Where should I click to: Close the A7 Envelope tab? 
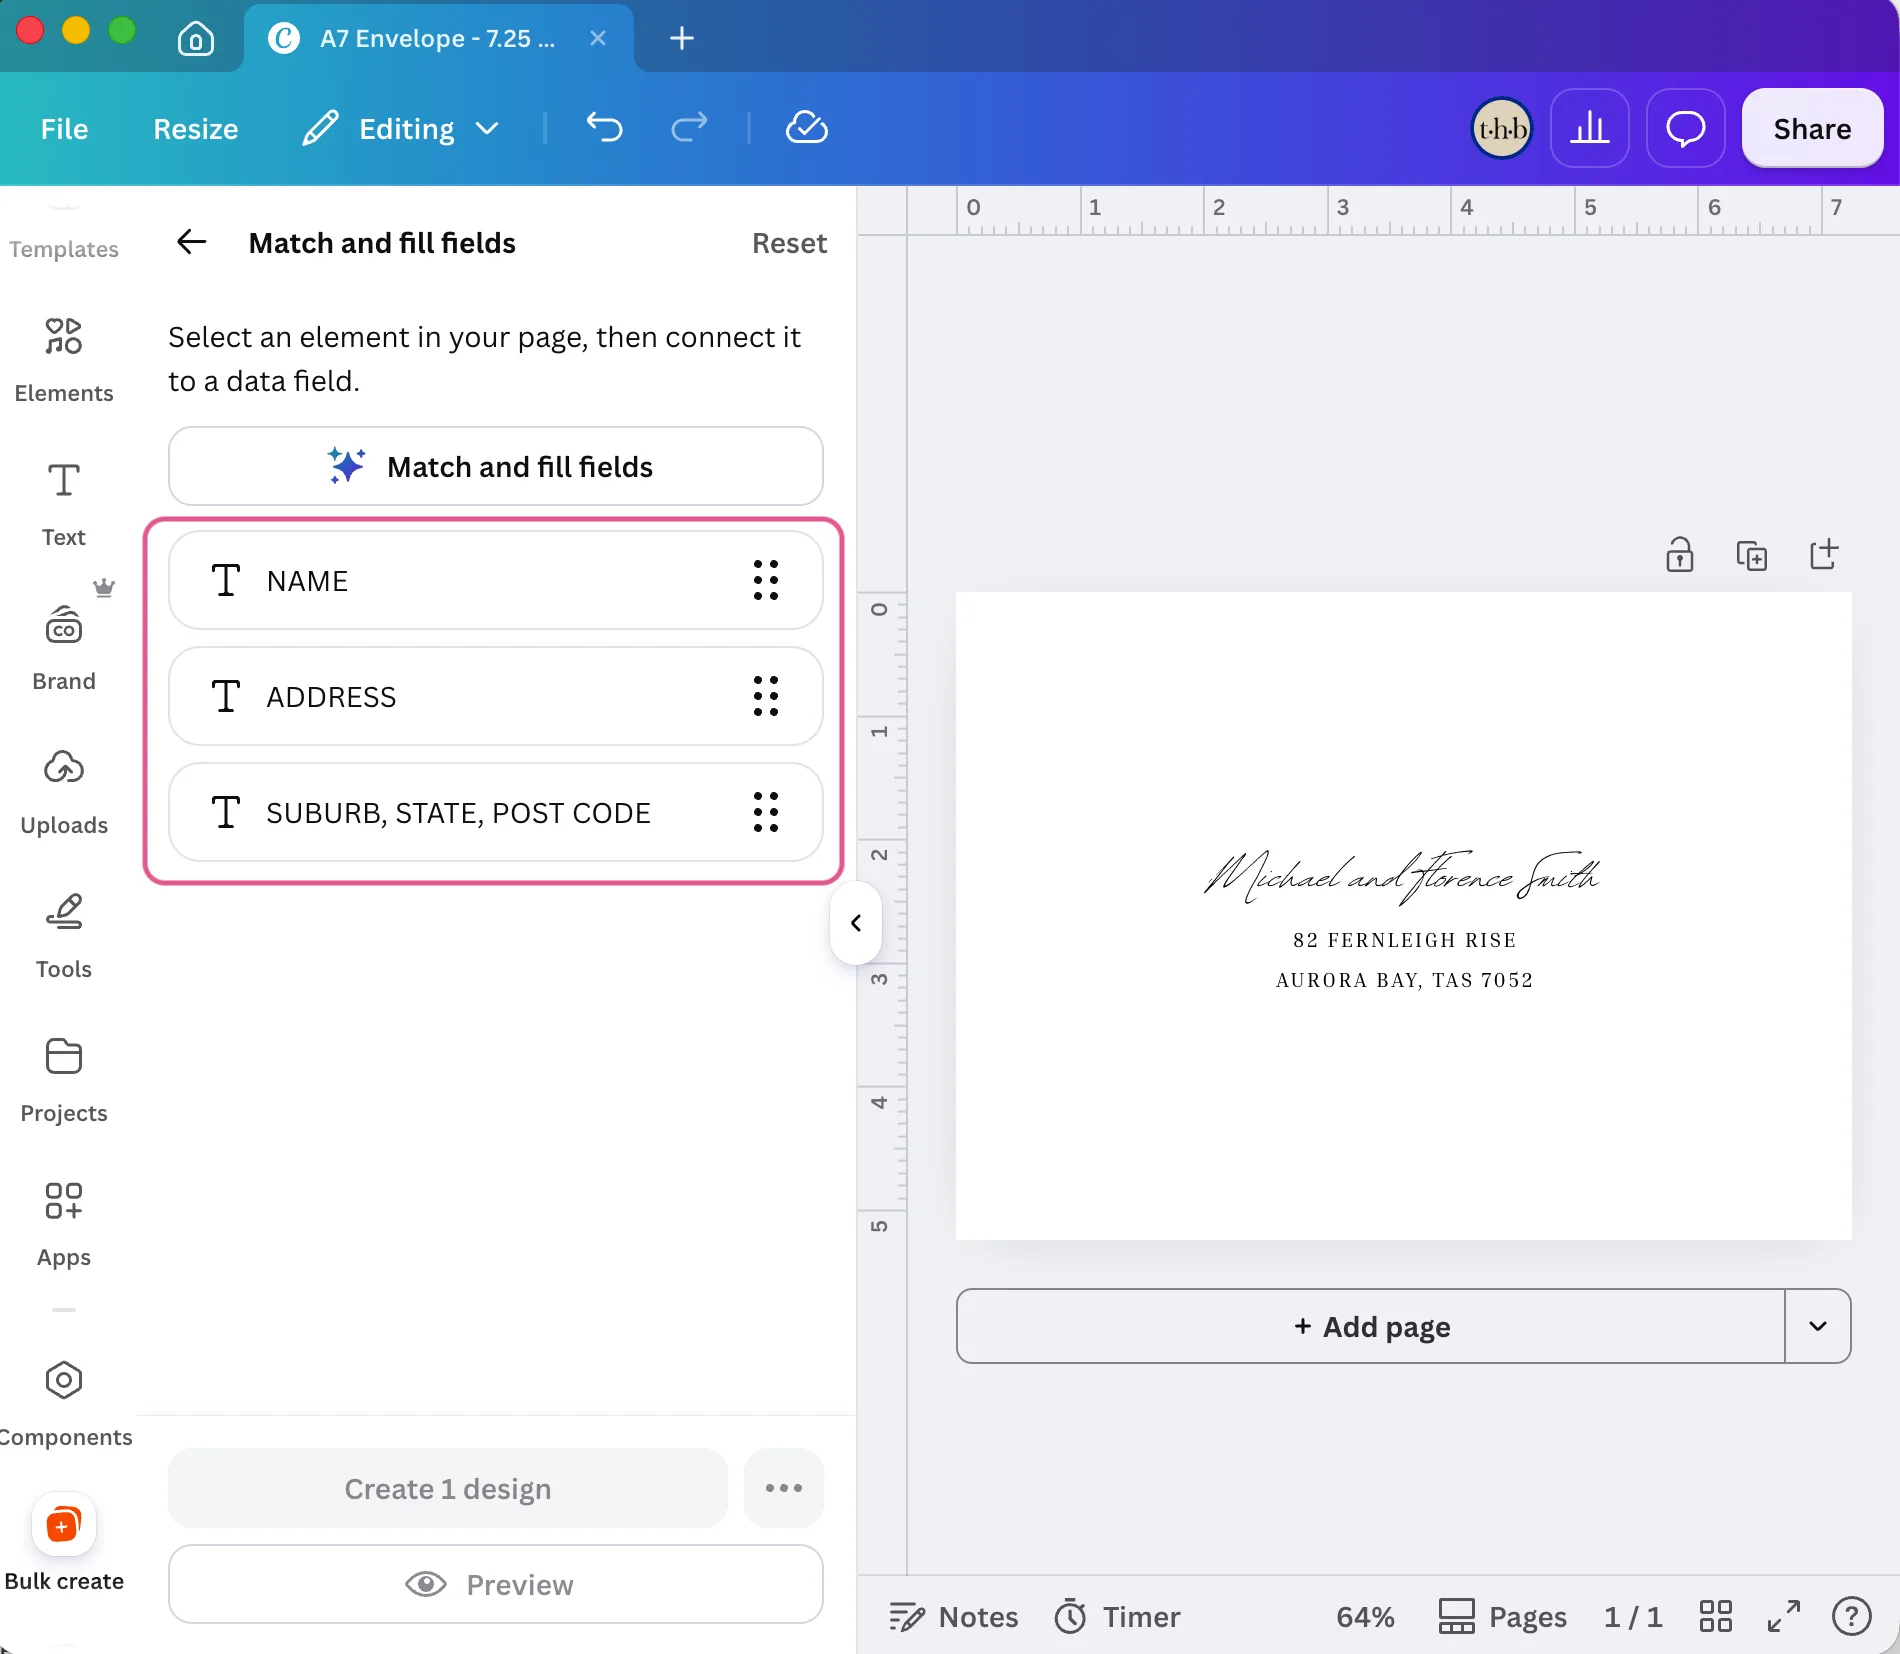[x=598, y=38]
